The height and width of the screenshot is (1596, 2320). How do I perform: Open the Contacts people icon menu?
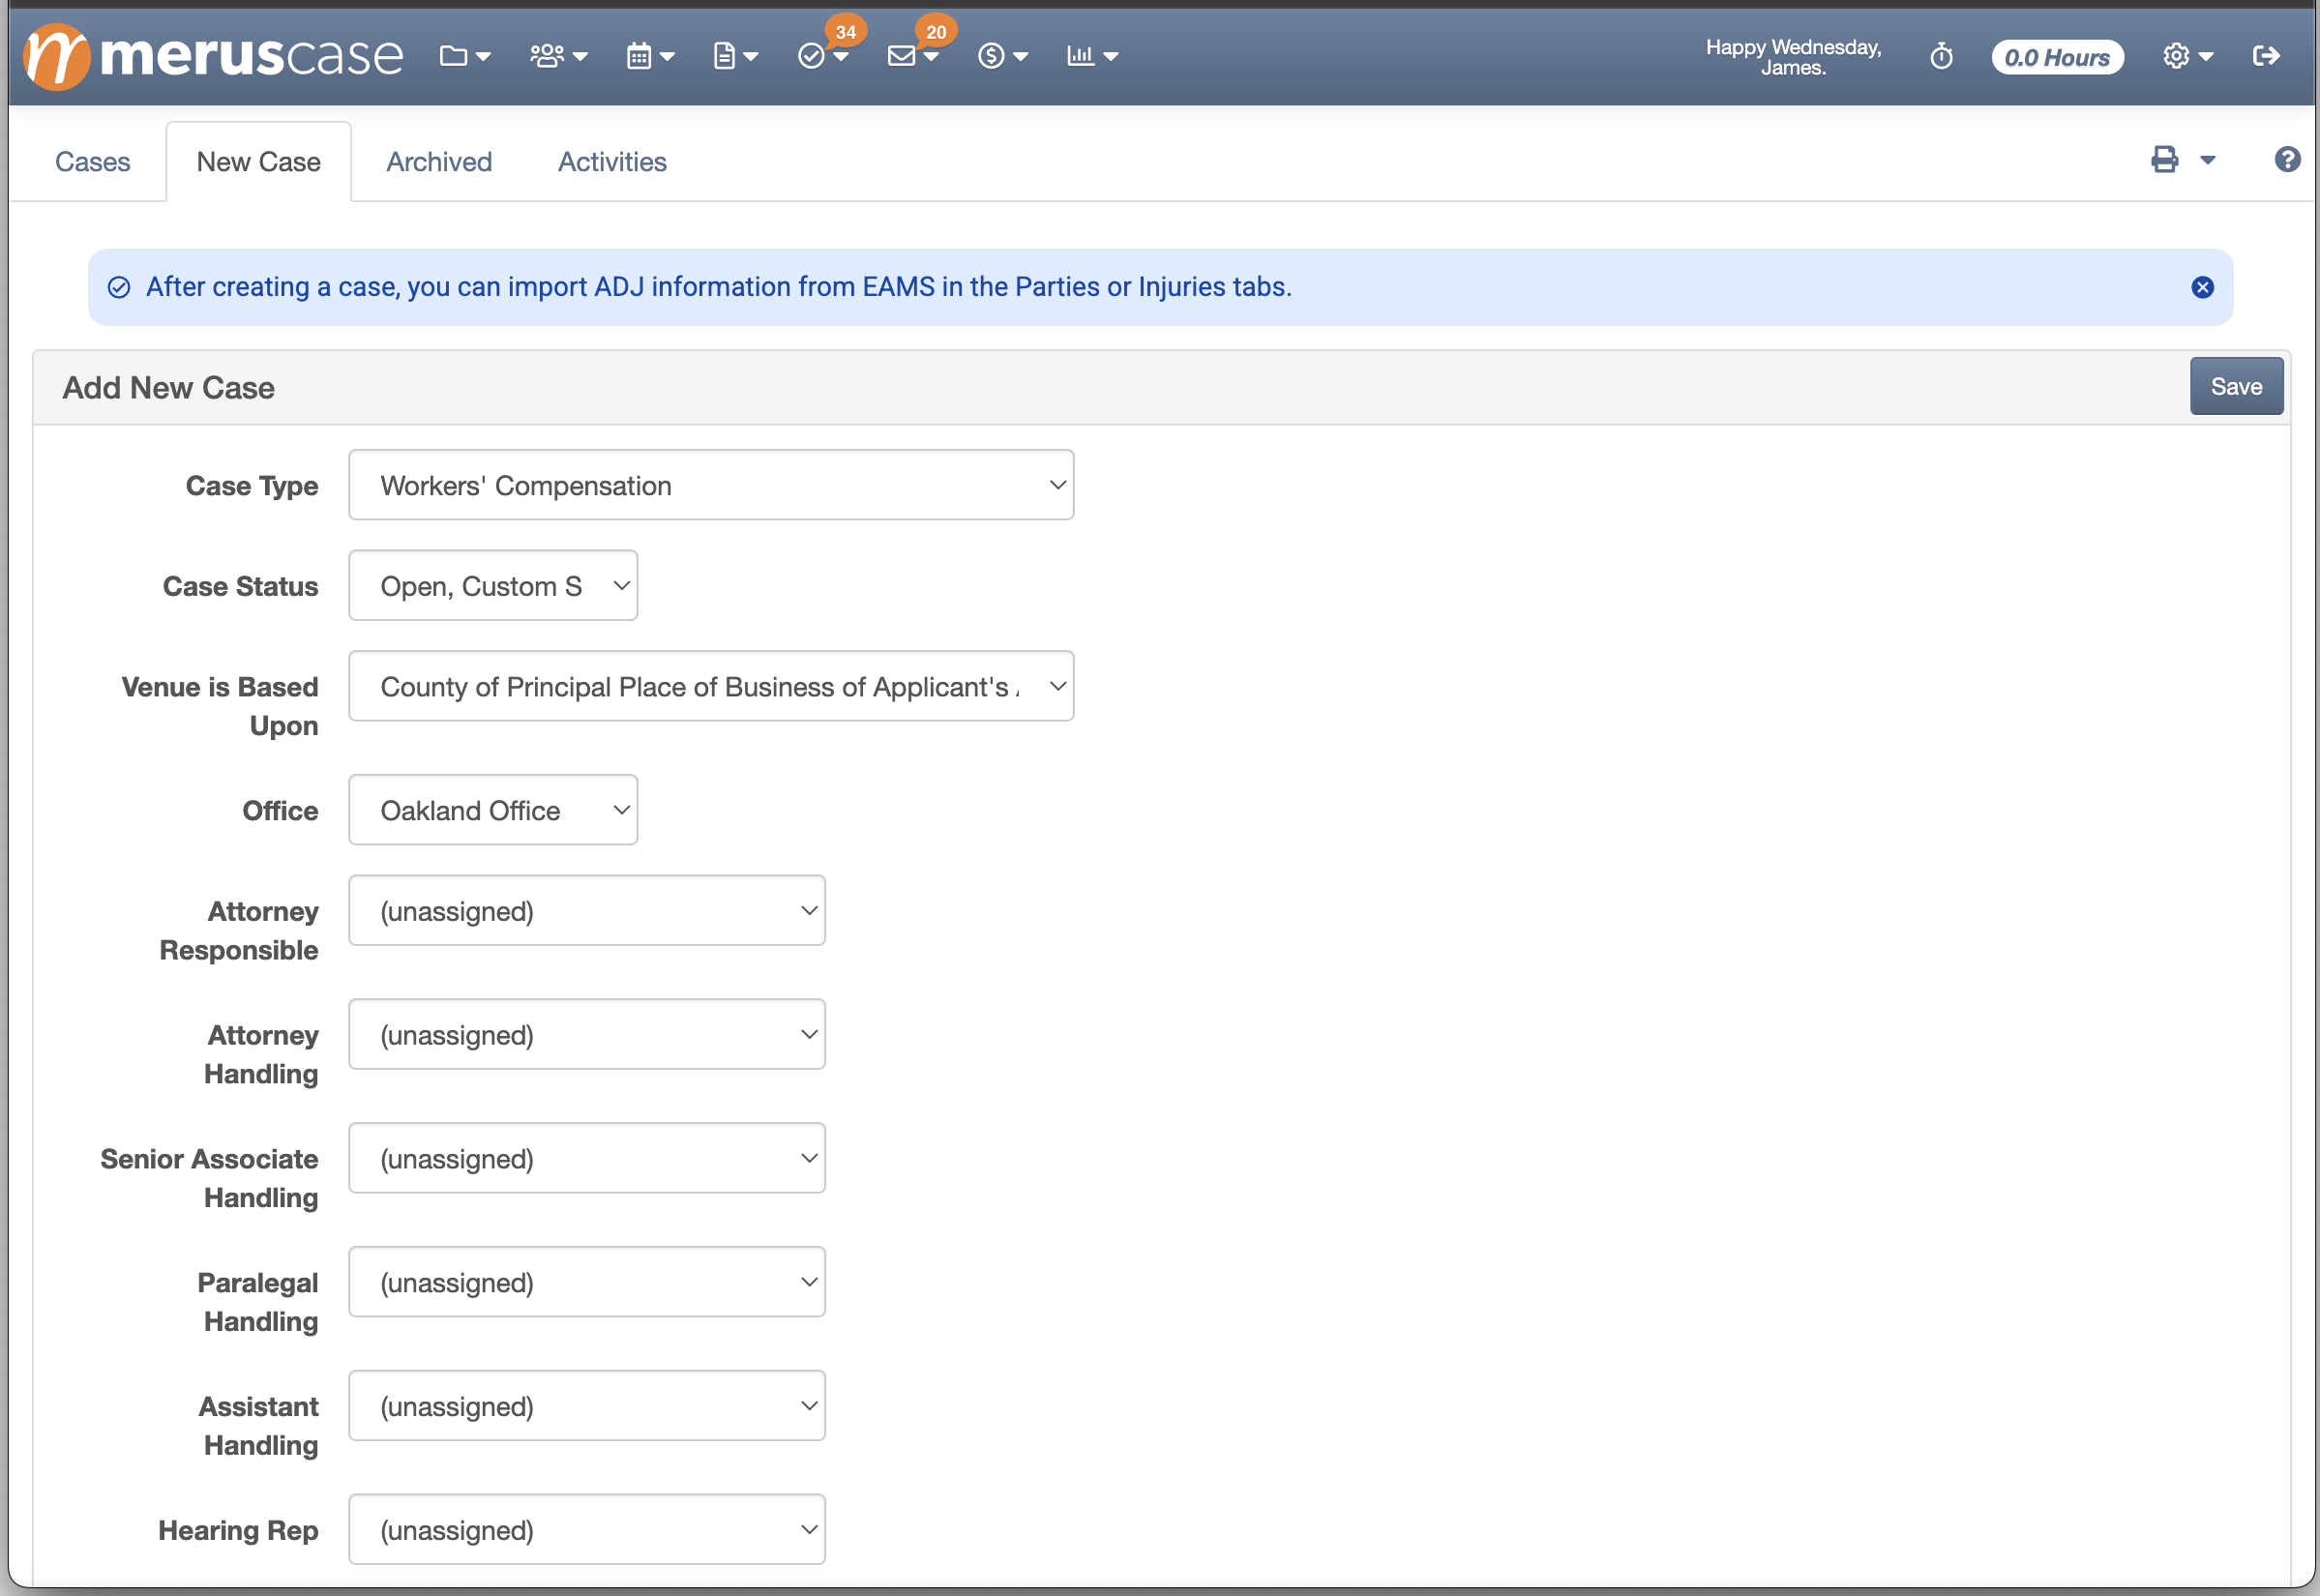[x=558, y=56]
